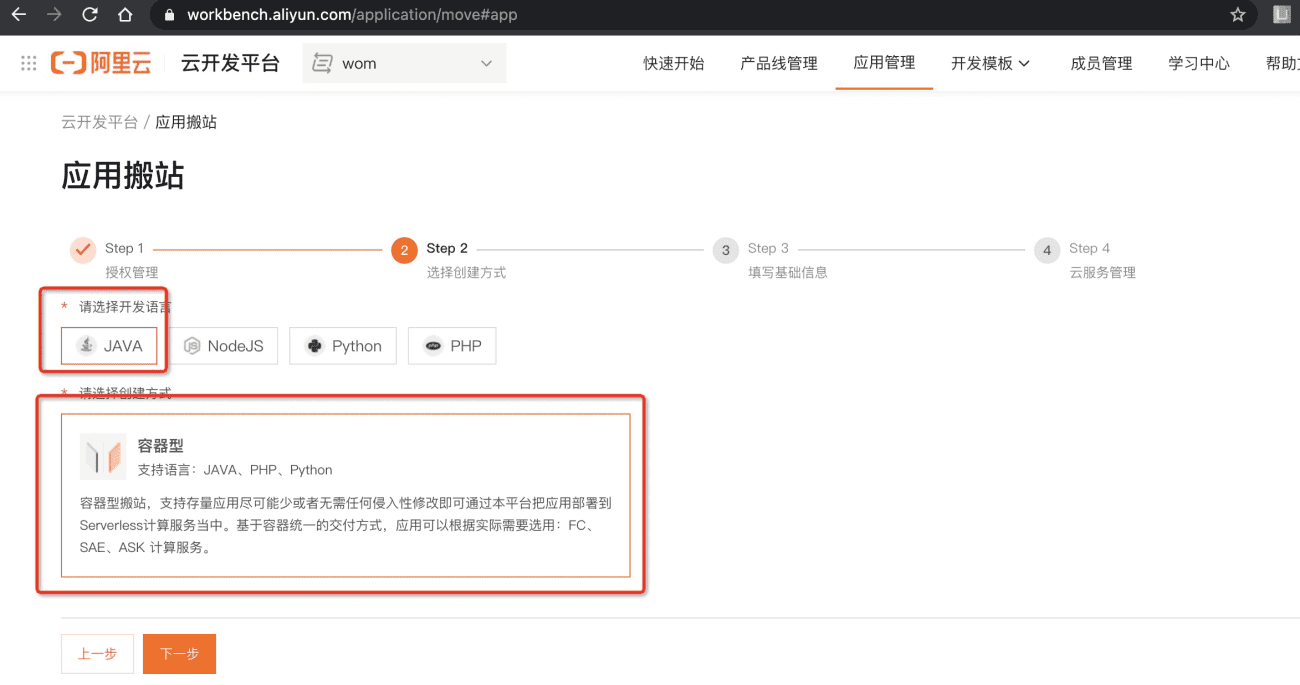
Task: Go to browser home icon
Action: click(x=125, y=15)
